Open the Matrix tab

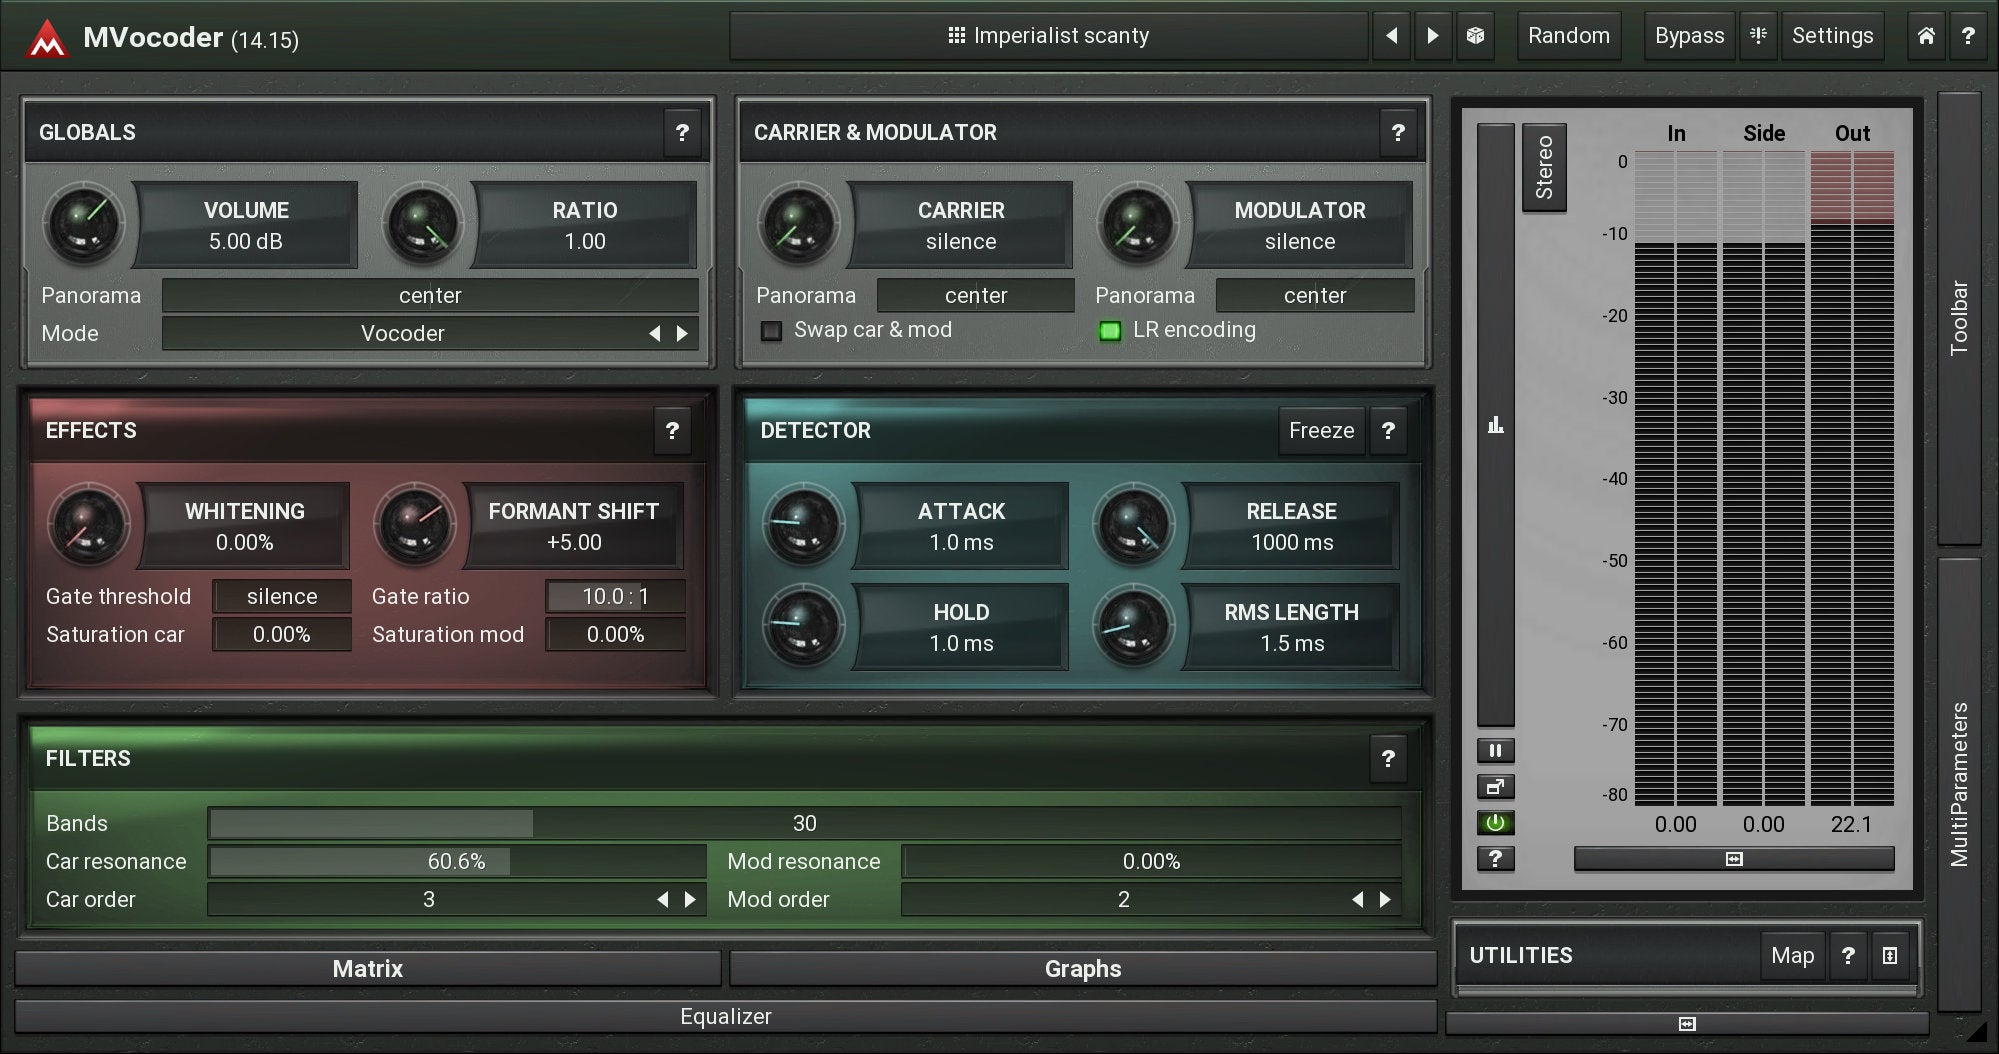tap(367, 969)
